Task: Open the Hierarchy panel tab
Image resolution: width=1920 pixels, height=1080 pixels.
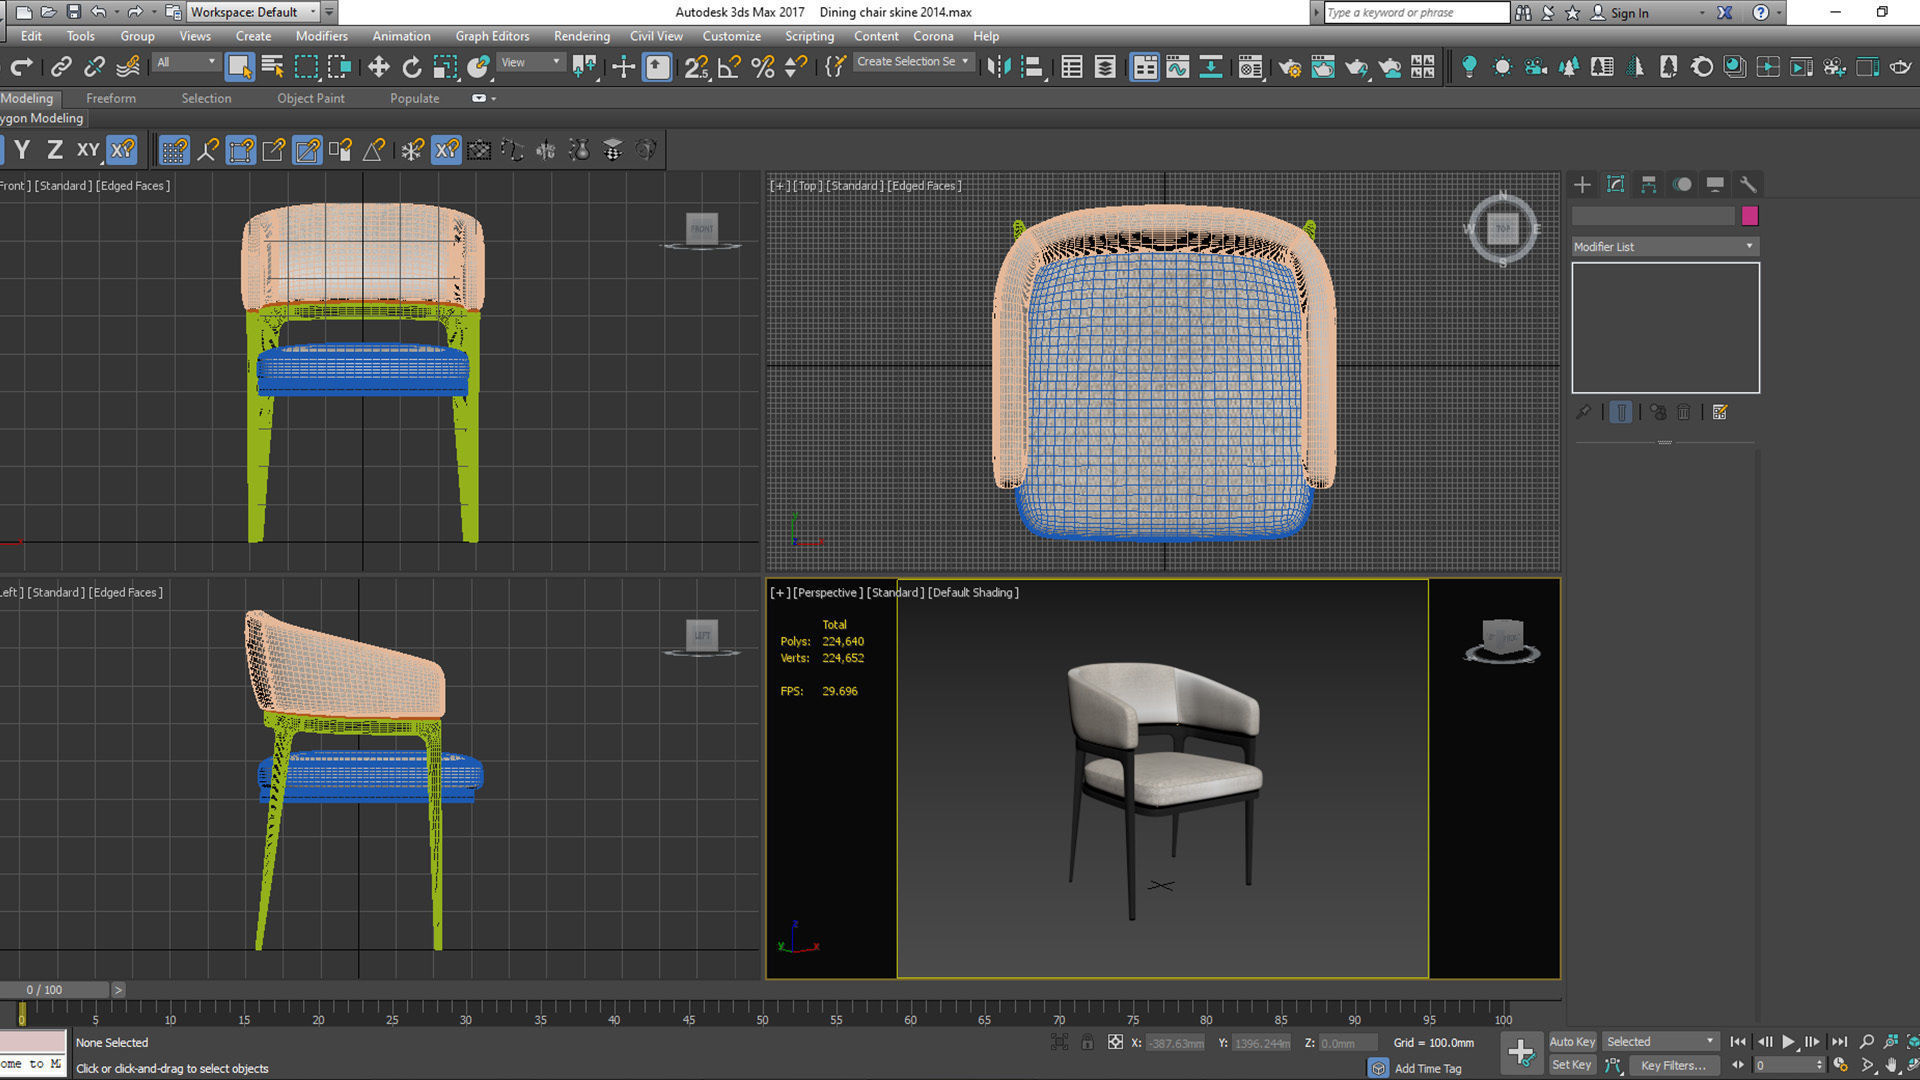Action: point(1649,184)
